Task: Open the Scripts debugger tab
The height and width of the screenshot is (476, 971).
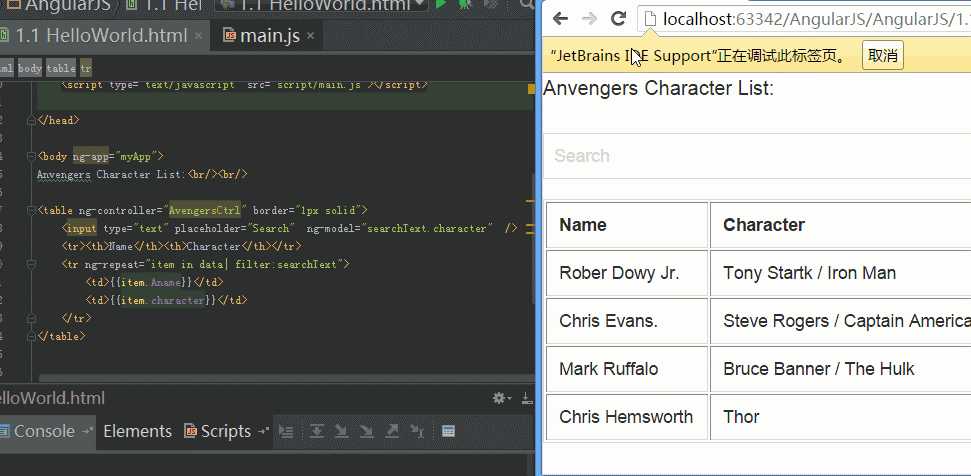Action: pyautogui.click(x=225, y=431)
